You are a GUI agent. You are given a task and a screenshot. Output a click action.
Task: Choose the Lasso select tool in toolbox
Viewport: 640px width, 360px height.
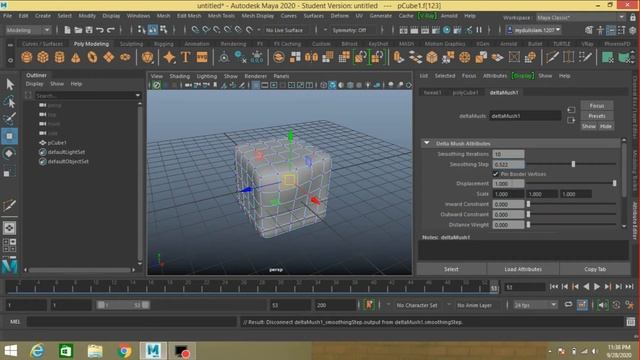(x=9, y=102)
